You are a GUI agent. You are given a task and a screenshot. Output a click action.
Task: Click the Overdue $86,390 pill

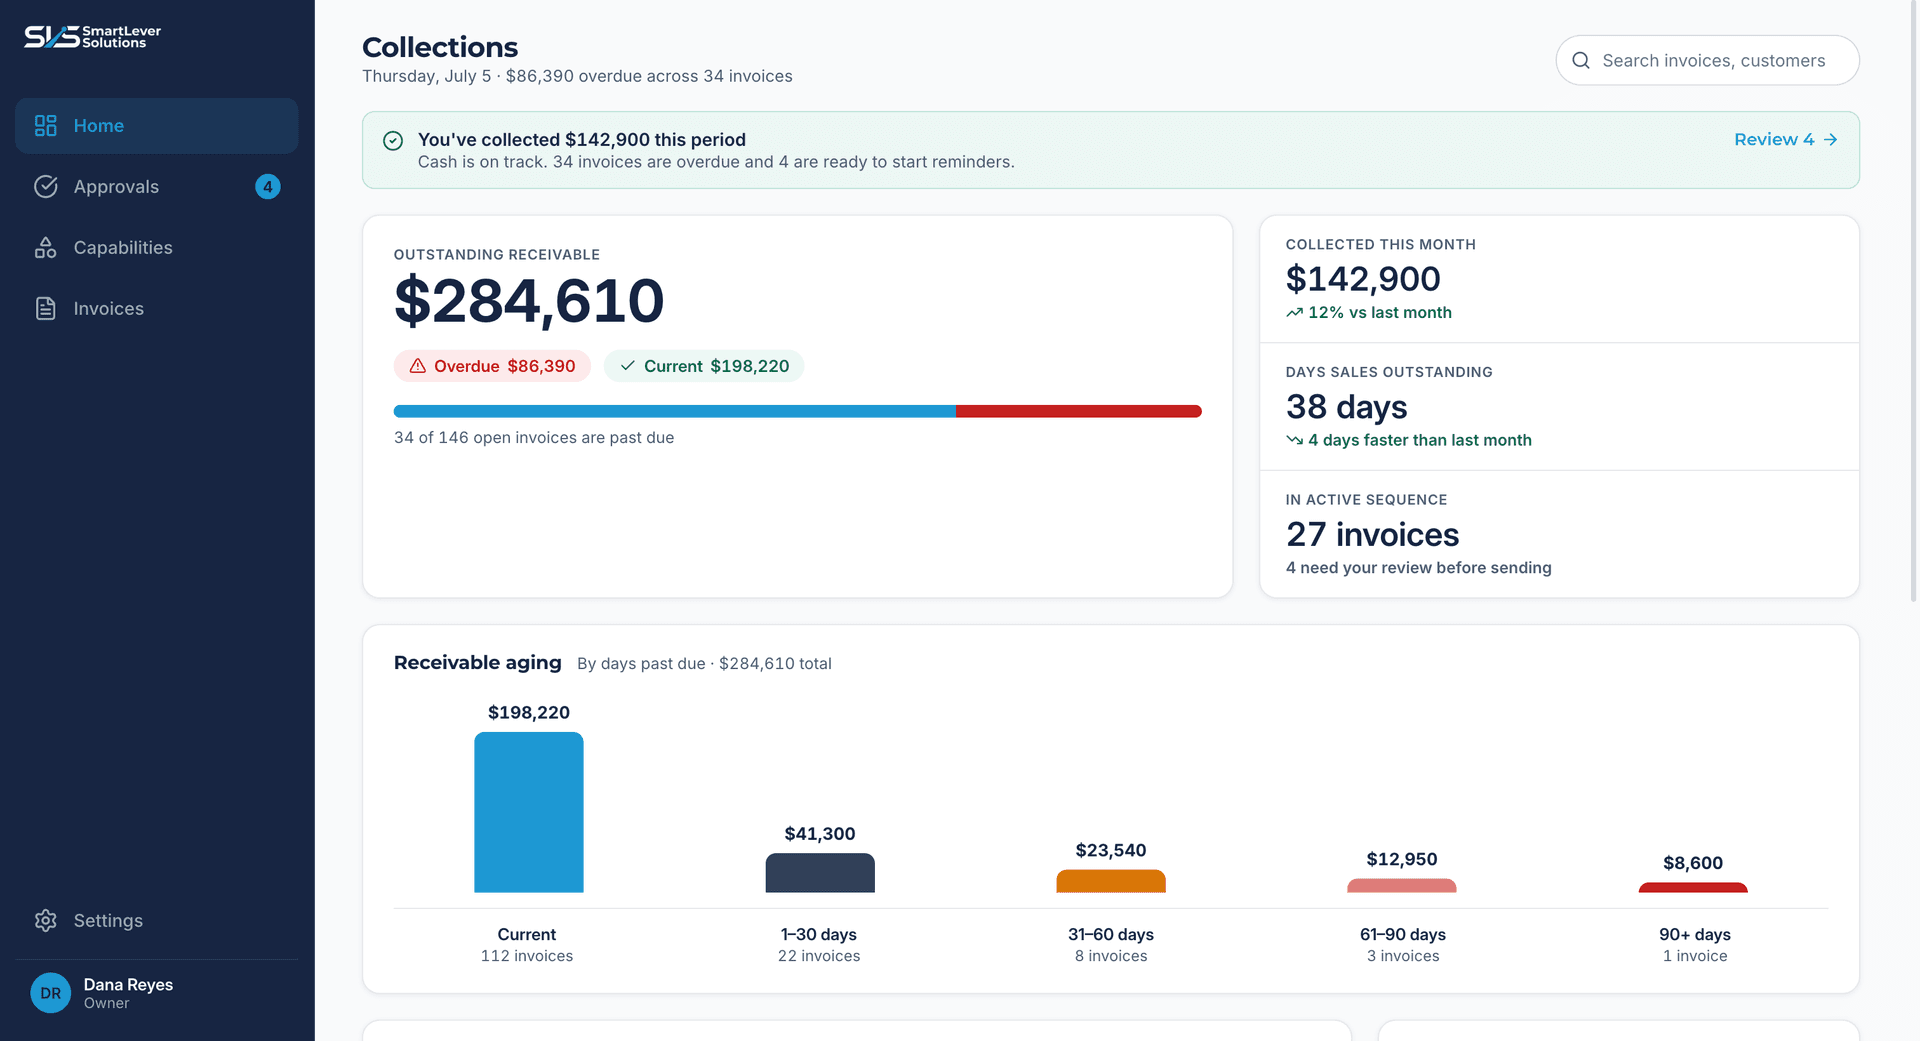pos(492,366)
